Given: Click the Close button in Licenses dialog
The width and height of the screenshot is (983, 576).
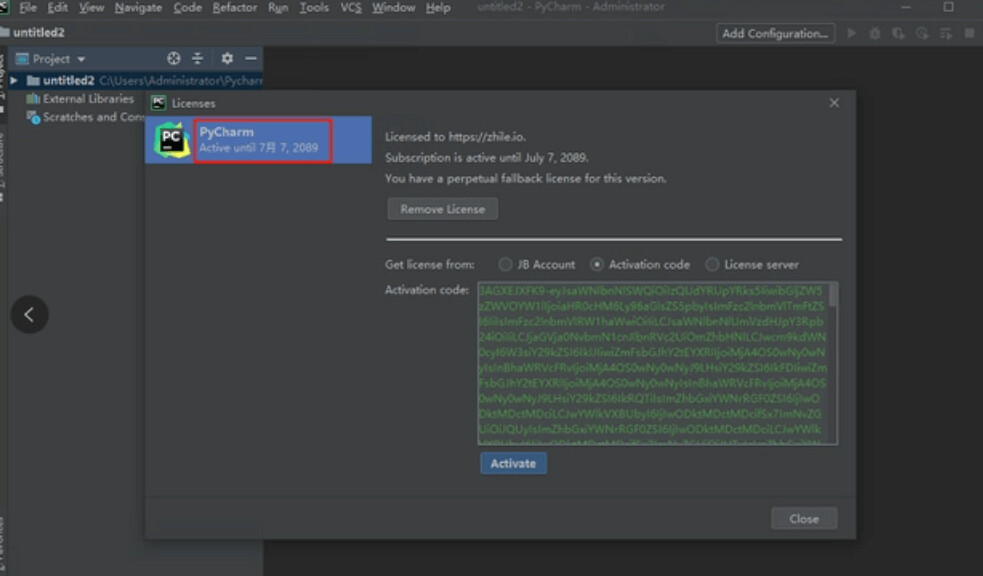Looking at the screenshot, I should click(804, 519).
